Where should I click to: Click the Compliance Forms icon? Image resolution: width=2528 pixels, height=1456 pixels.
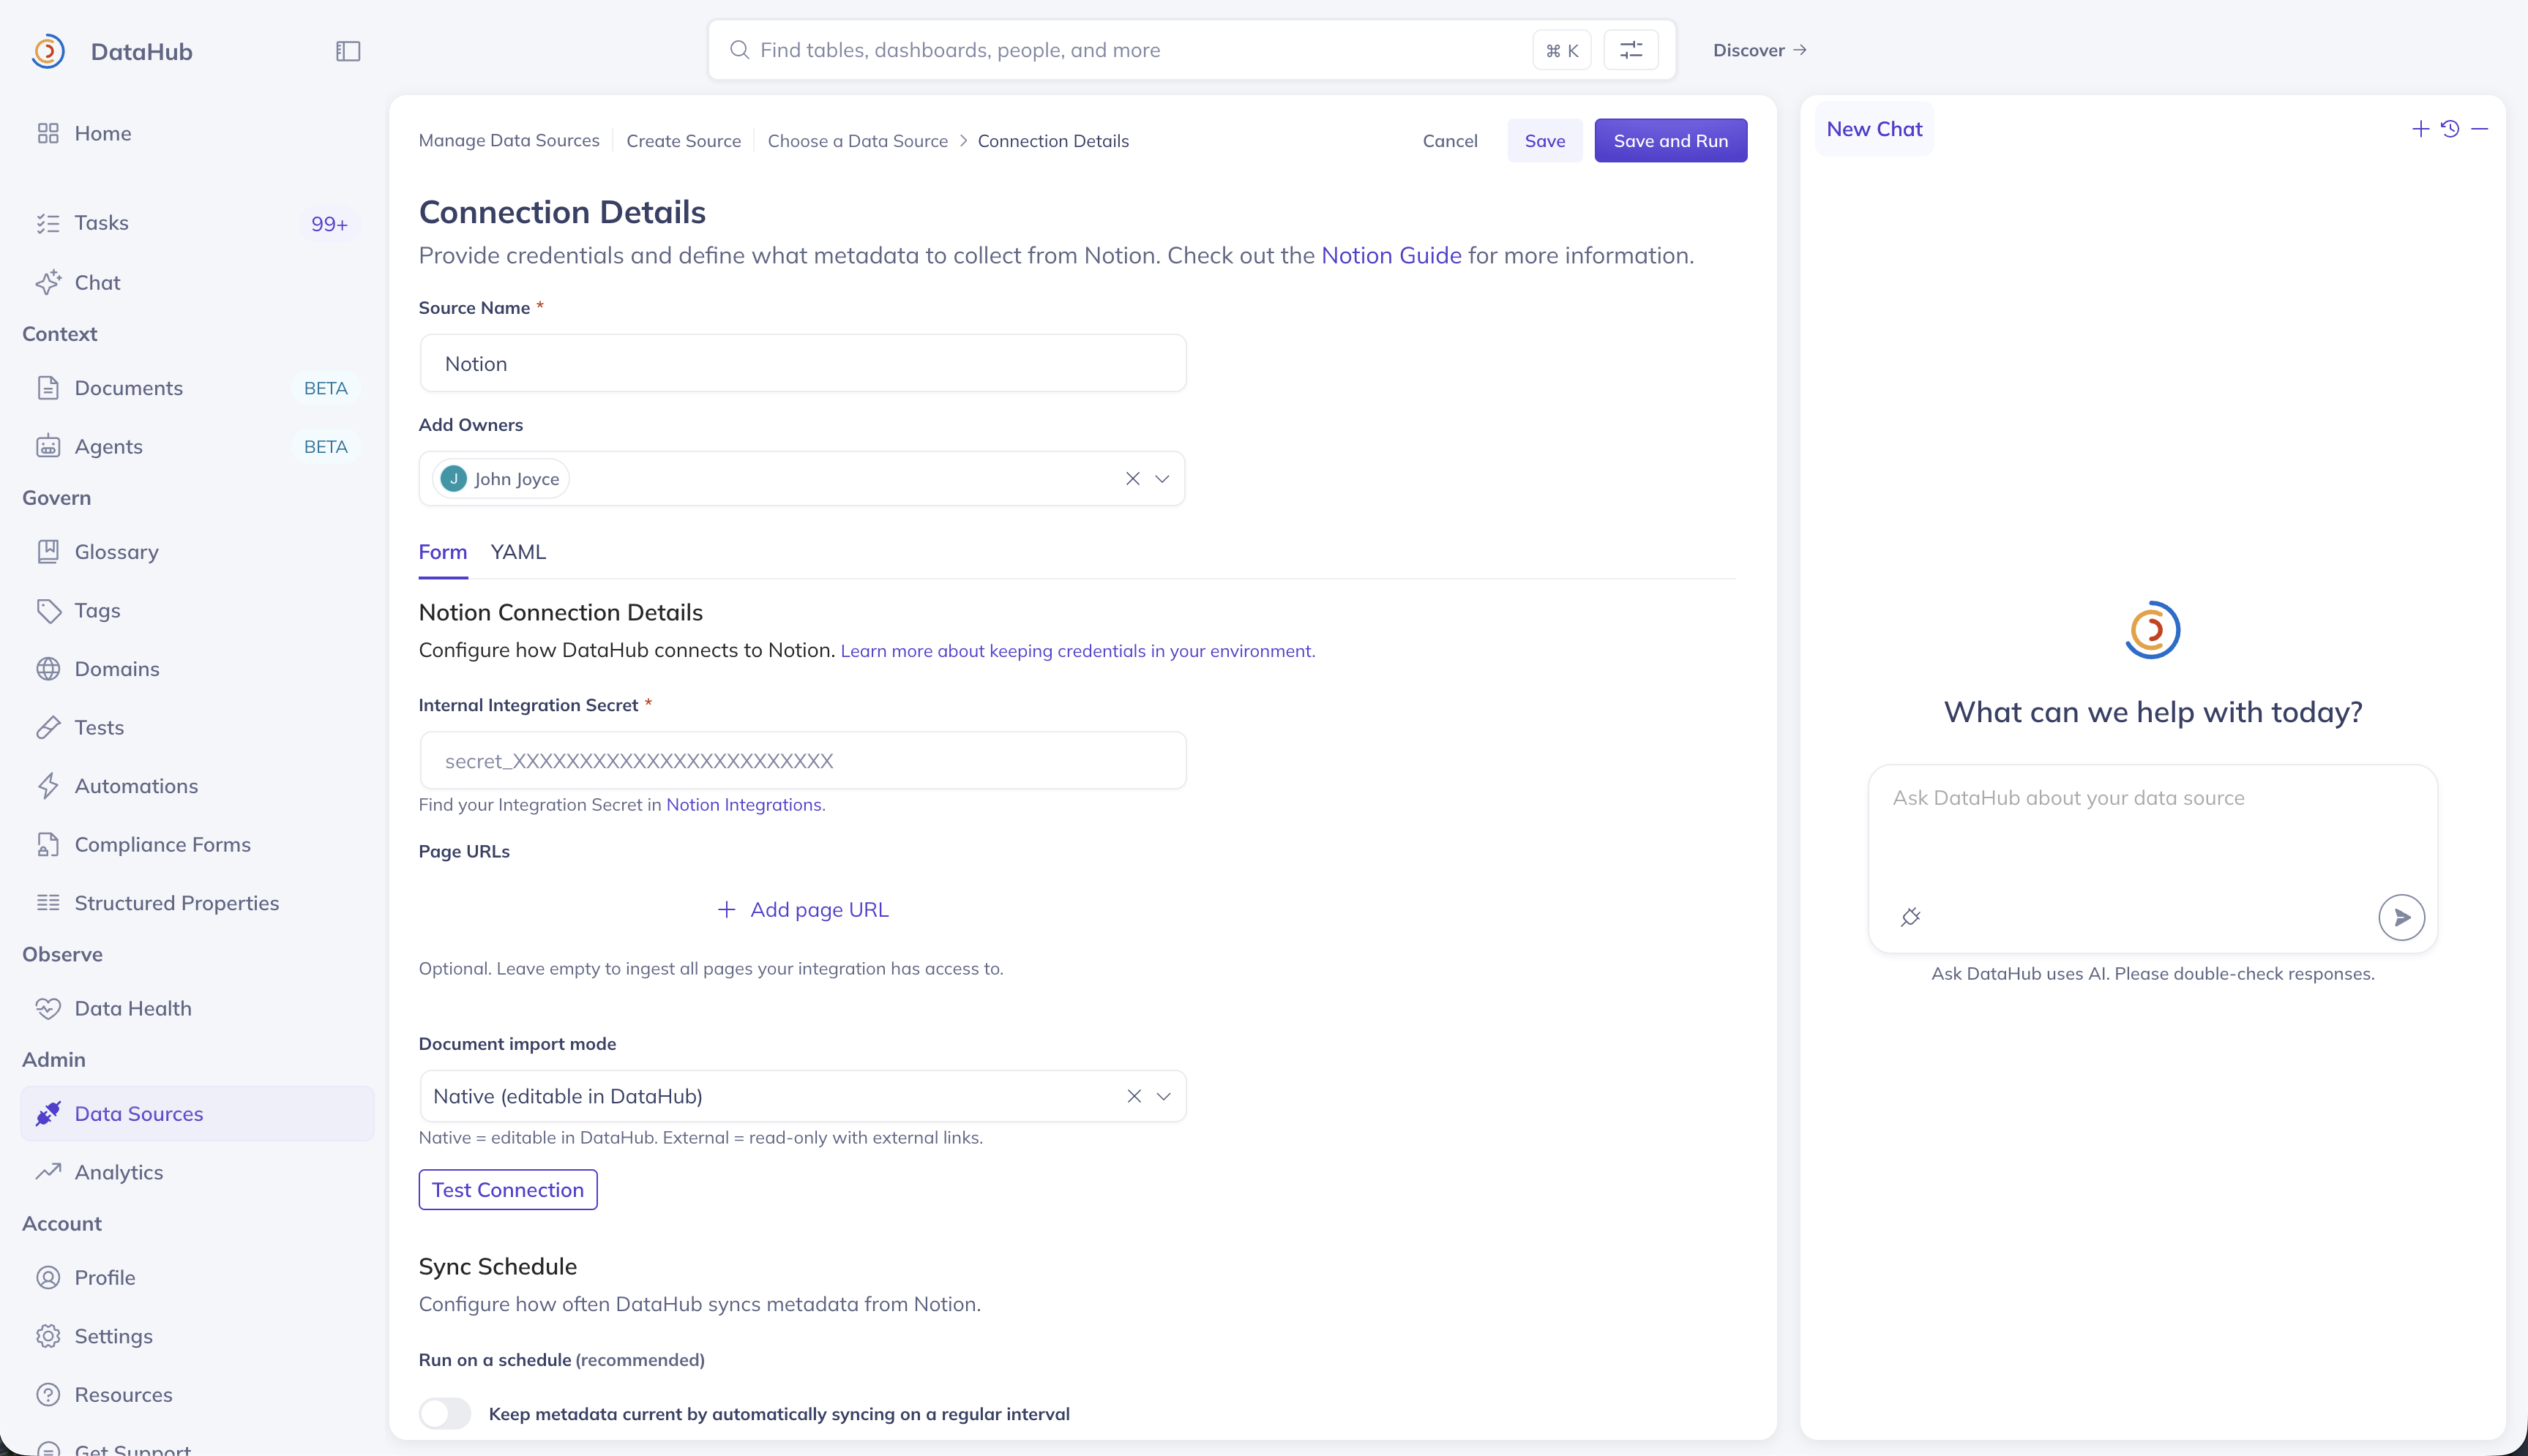48,845
